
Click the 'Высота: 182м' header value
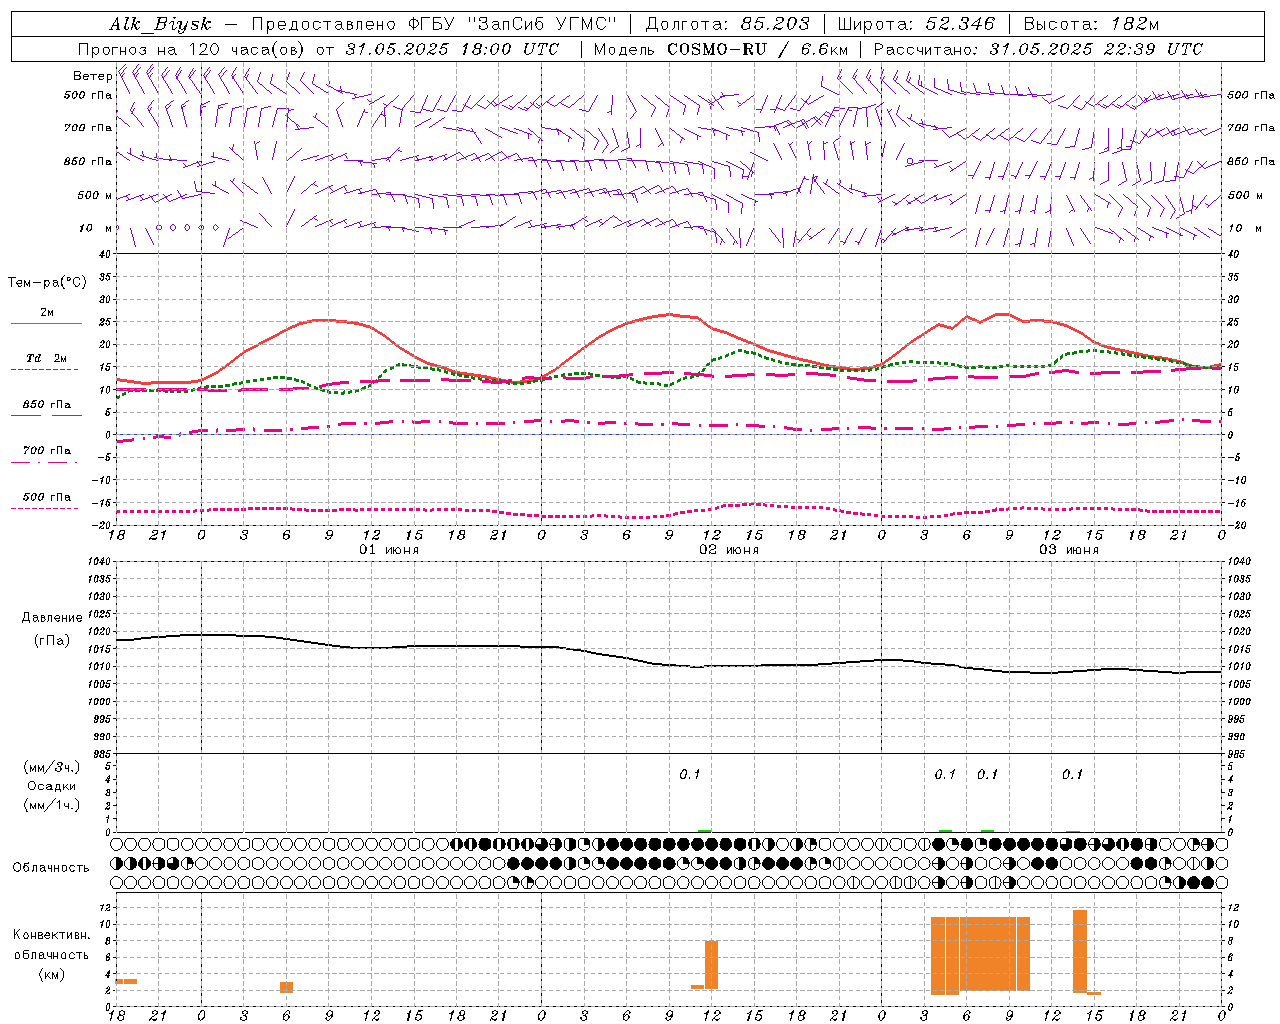[x=1091, y=25]
